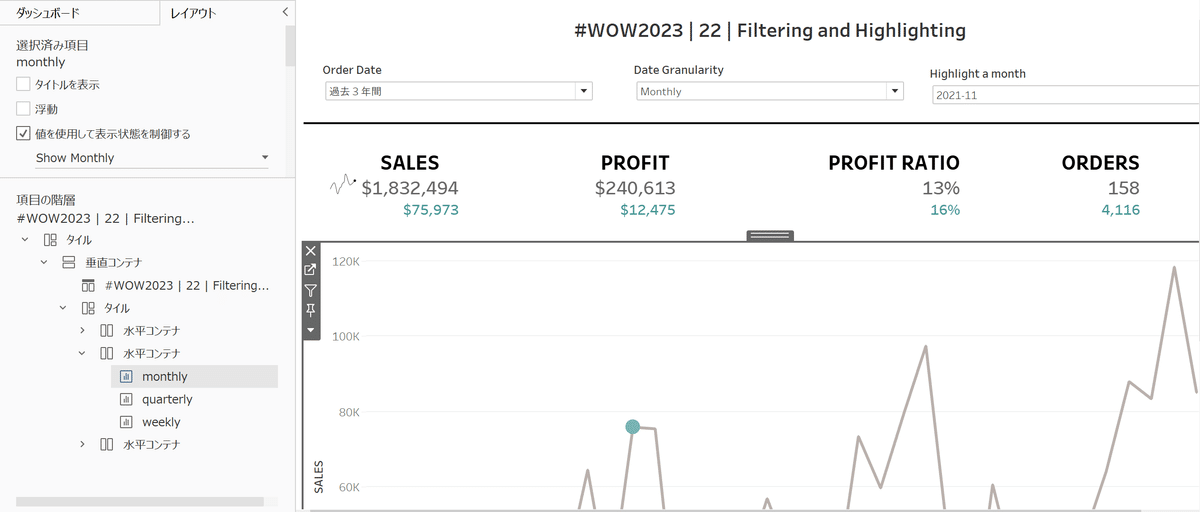Switch to the レイアウト tab
The width and height of the screenshot is (1200, 512).
(x=194, y=13)
